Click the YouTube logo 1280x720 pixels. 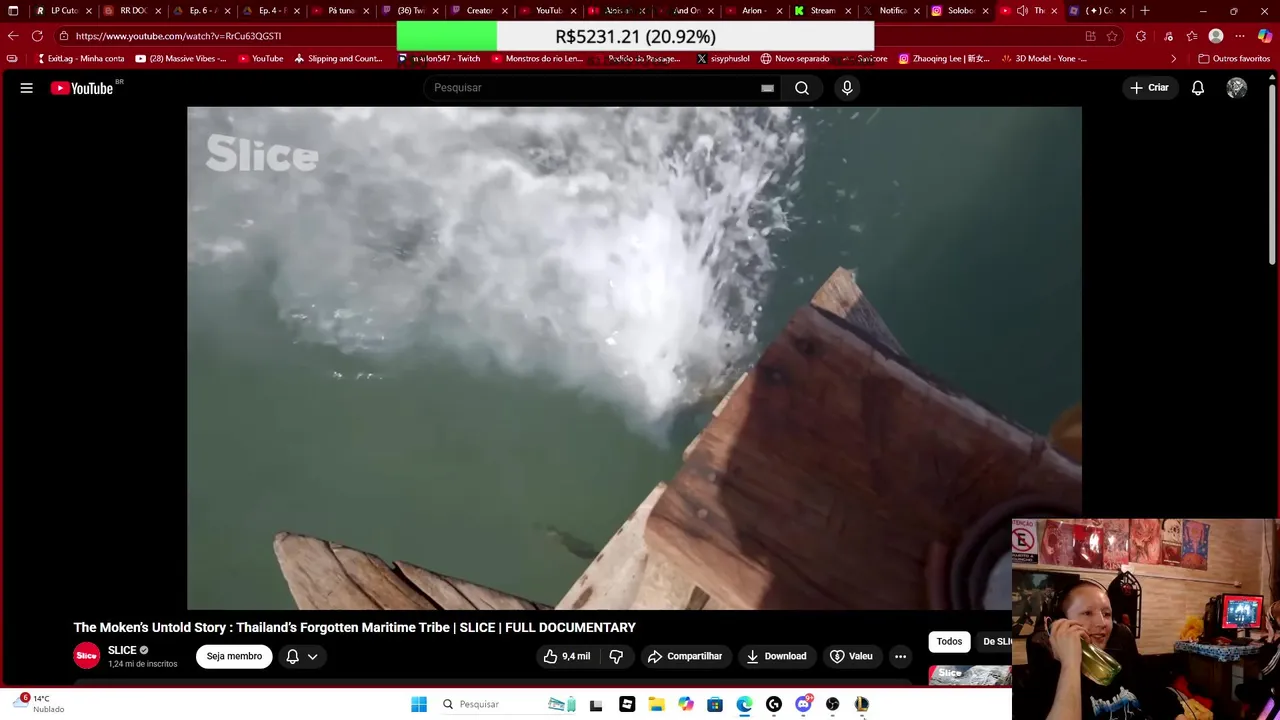click(x=82, y=88)
